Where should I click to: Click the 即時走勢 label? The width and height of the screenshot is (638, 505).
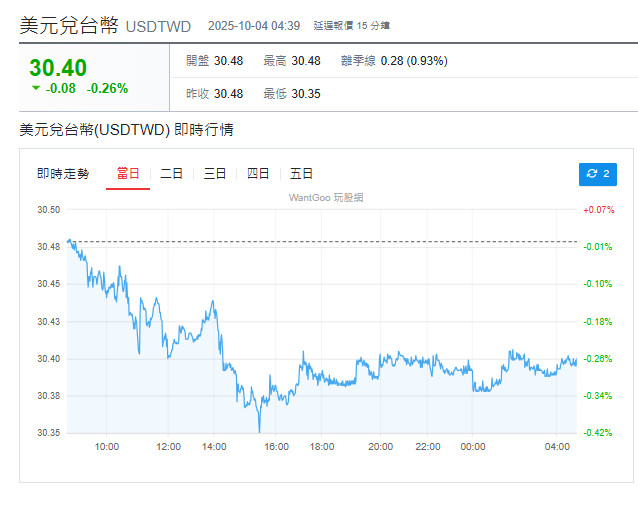point(63,174)
